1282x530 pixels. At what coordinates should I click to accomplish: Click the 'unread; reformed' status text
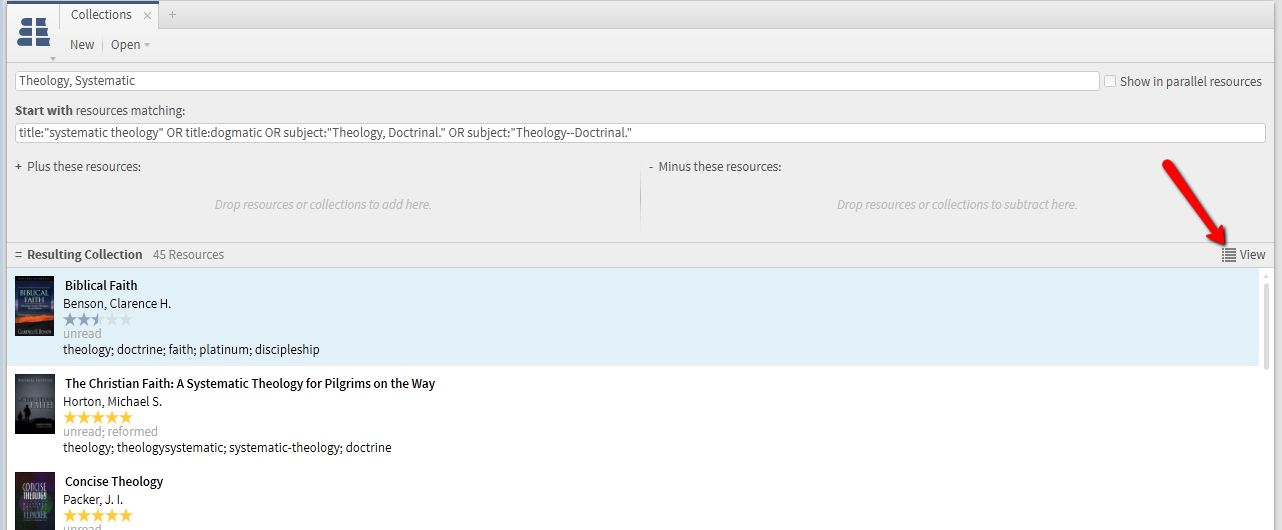[x=110, y=432]
